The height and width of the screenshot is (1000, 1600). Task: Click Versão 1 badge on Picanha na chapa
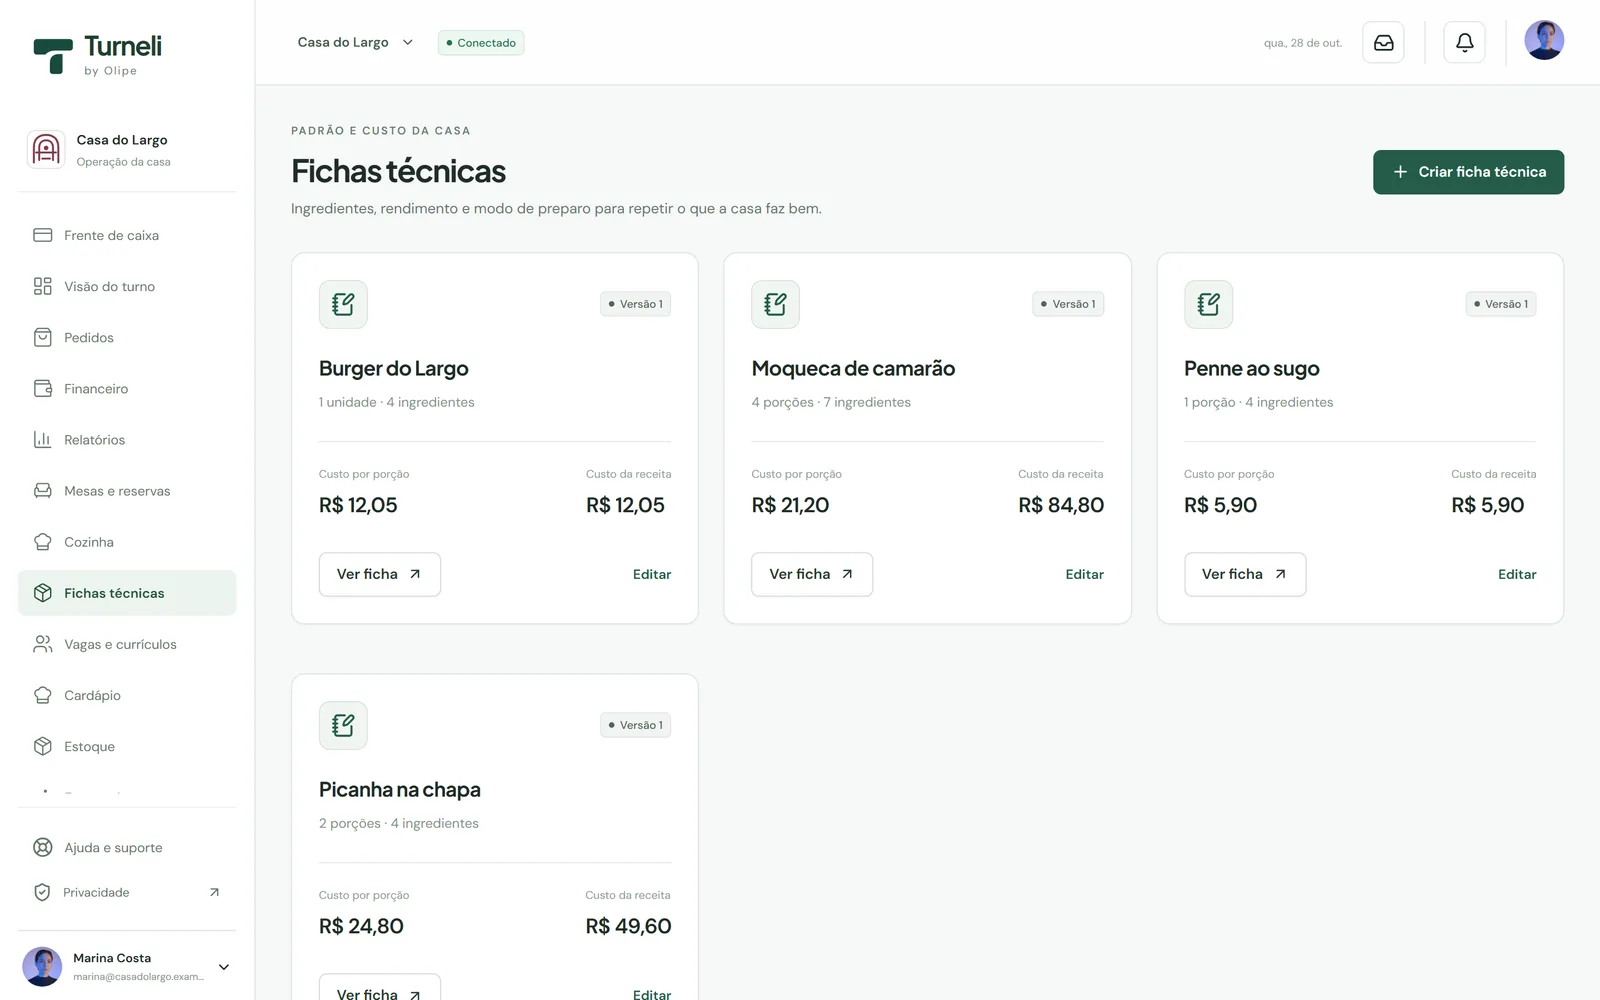[636, 725]
